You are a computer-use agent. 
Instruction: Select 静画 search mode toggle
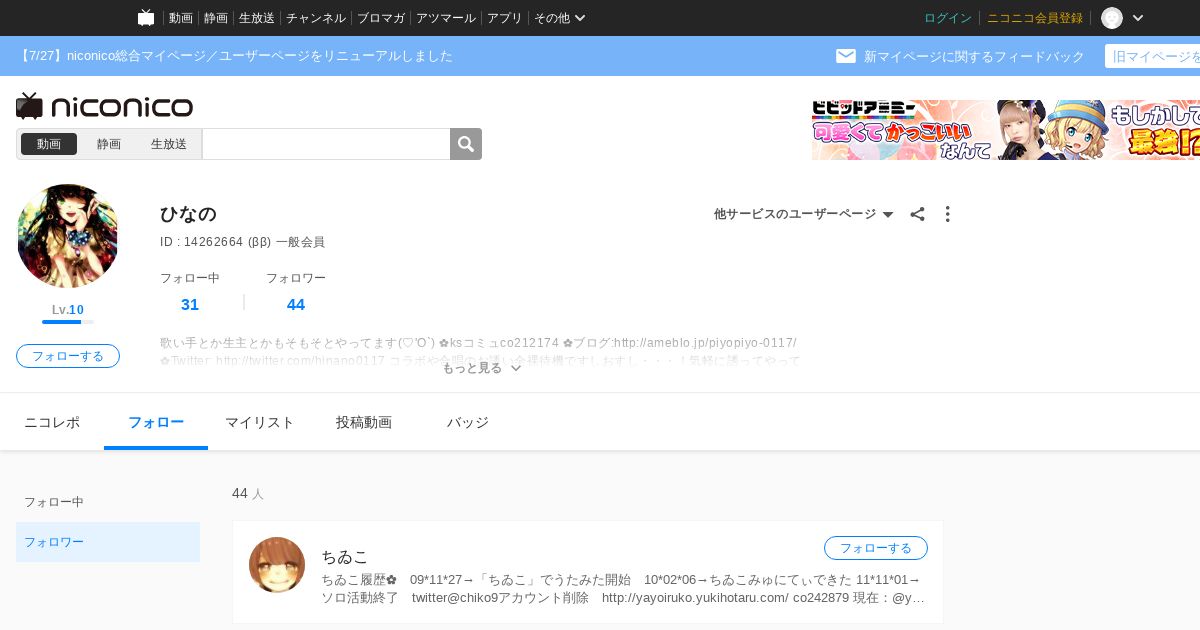coord(109,144)
